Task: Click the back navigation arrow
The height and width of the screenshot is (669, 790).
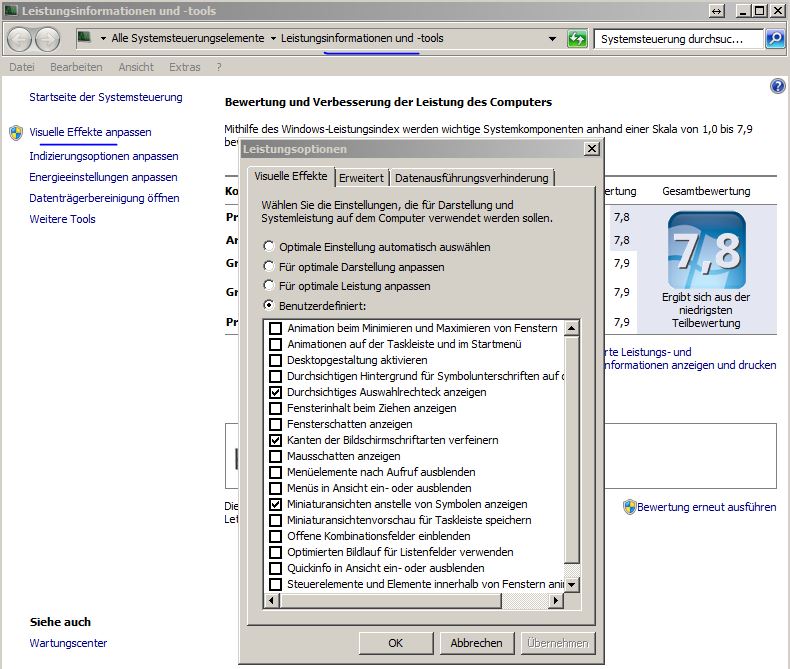Action: tap(20, 39)
